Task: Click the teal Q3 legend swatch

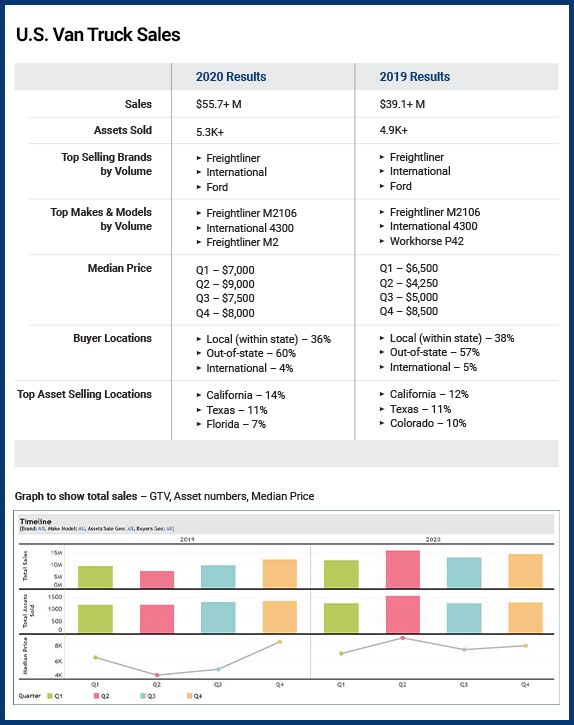Action: pos(143,696)
